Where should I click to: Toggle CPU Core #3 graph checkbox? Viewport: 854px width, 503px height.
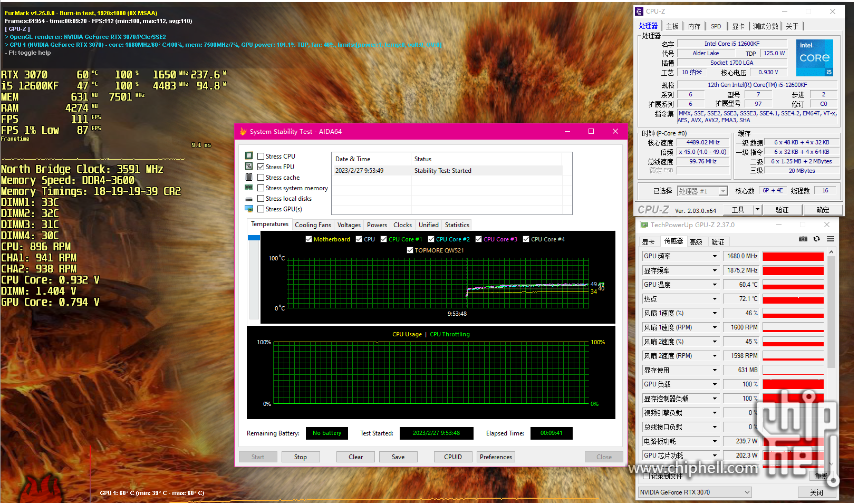pos(478,239)
